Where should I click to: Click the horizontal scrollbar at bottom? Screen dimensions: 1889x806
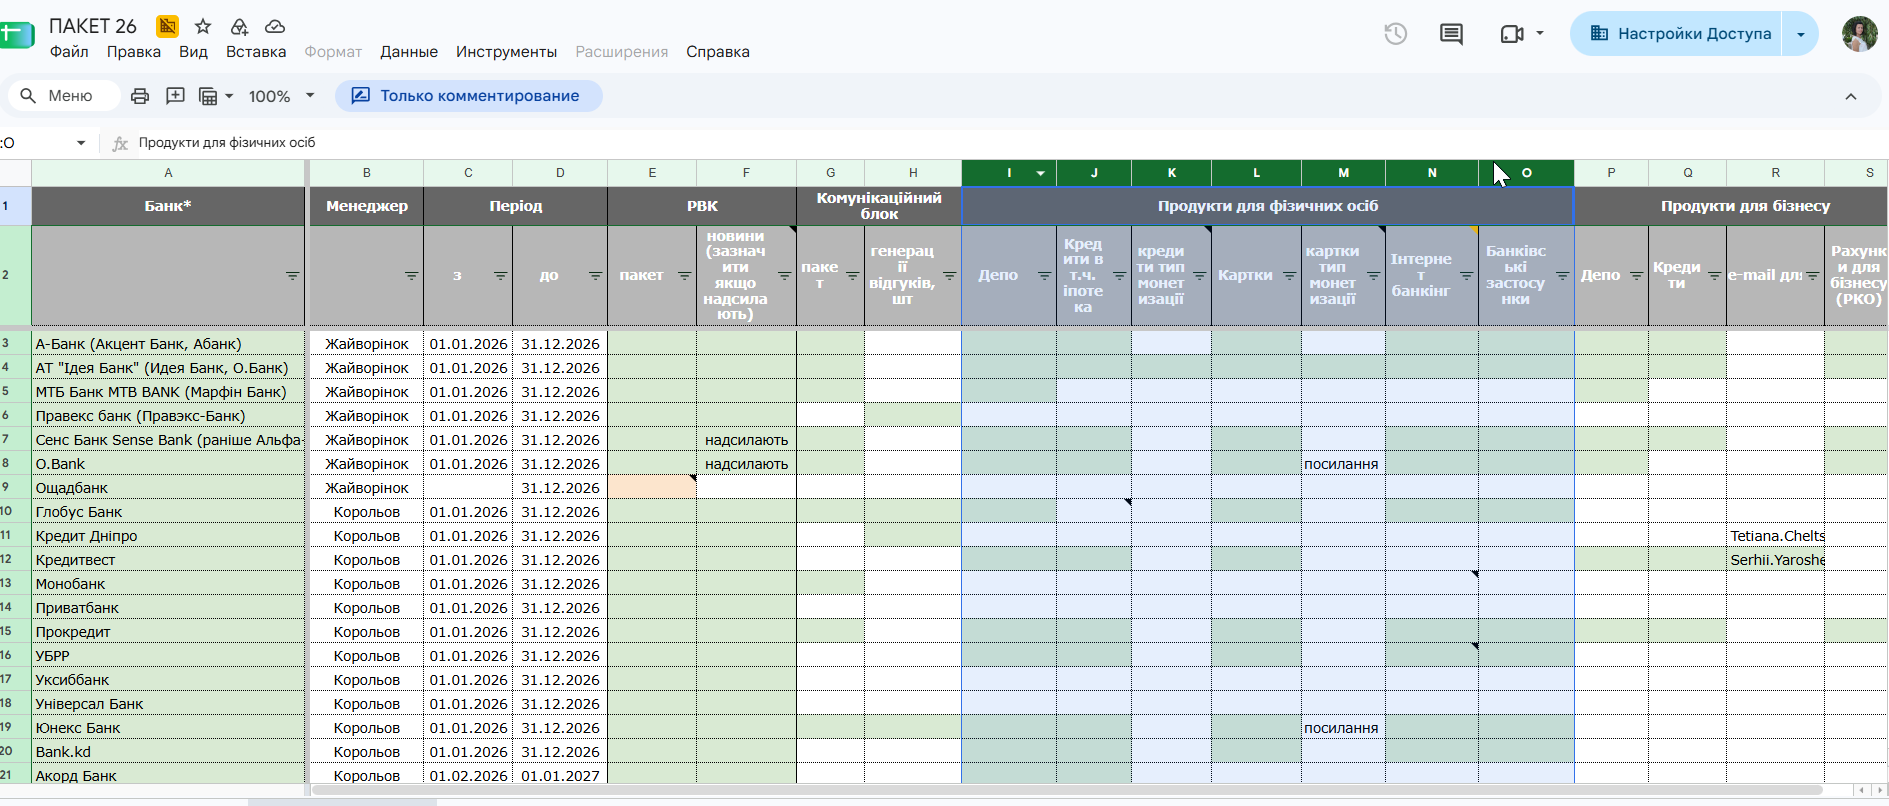(1066, 790)
